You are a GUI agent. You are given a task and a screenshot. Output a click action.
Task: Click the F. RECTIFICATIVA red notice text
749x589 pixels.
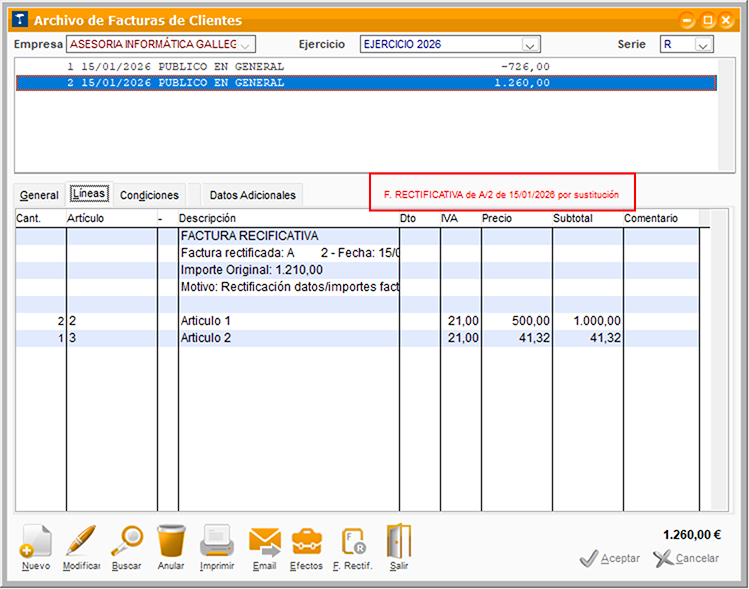501,195
